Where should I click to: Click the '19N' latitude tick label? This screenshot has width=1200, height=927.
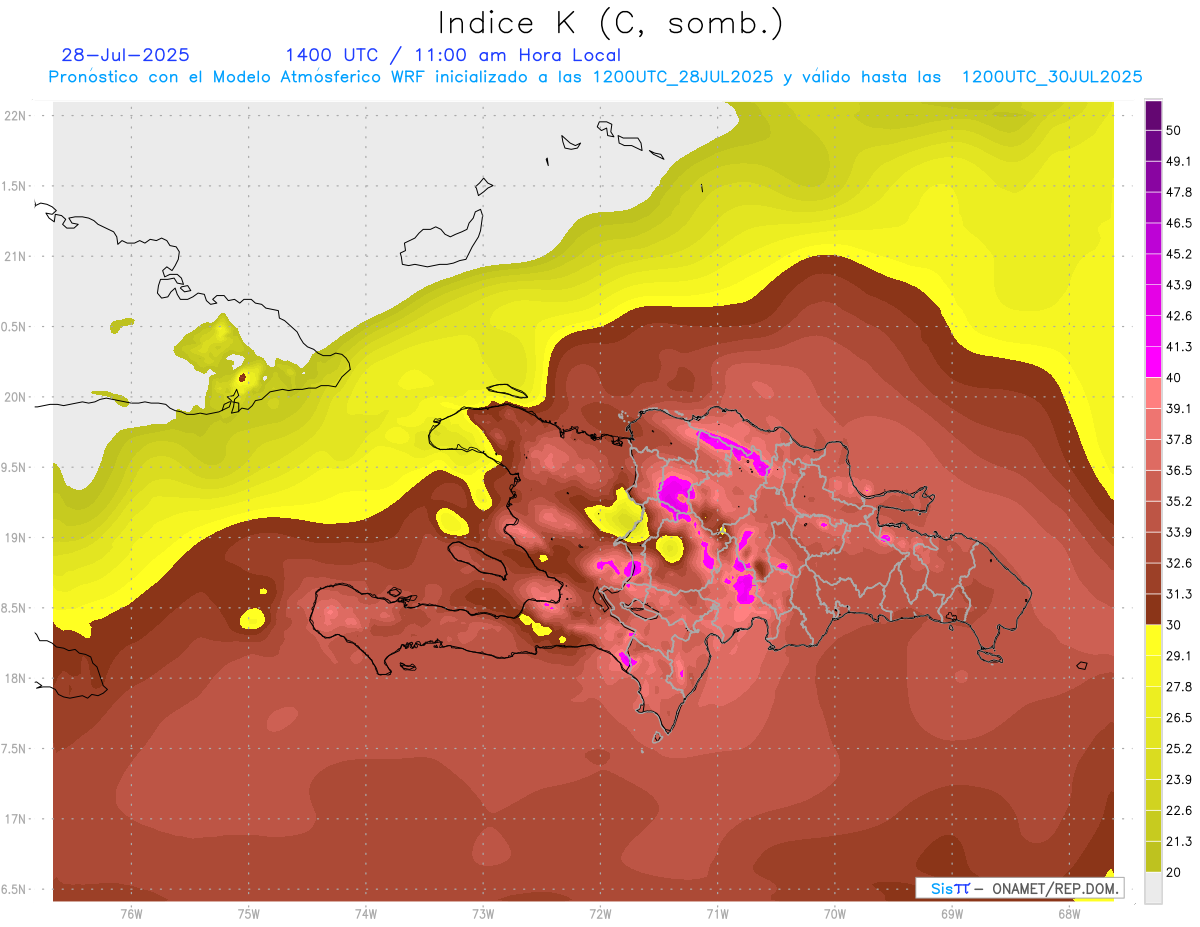16,537
